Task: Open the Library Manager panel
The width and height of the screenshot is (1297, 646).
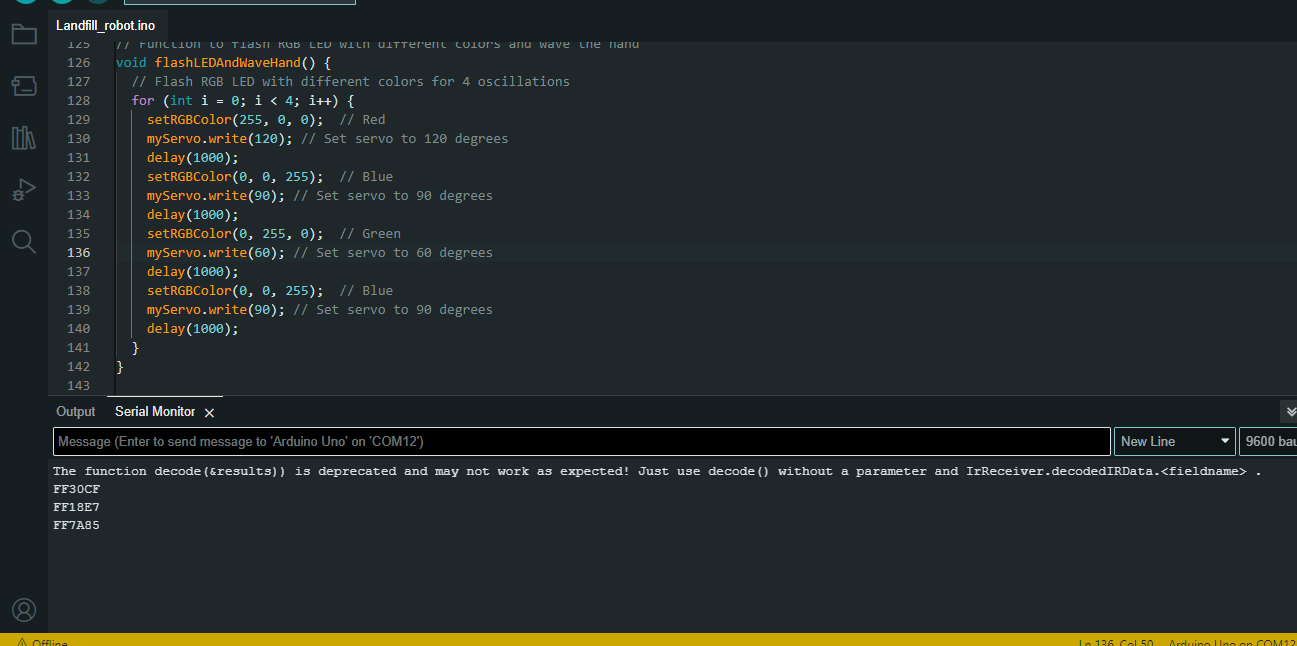Action: click(23, 138)
